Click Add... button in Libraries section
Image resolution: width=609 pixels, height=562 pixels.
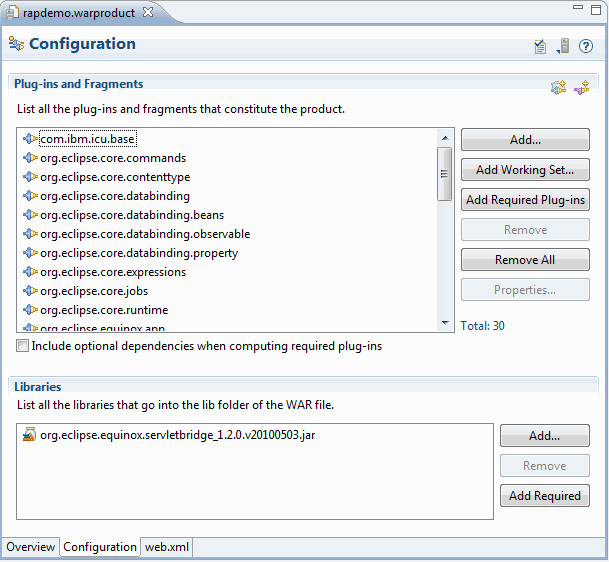coord(545,436)
